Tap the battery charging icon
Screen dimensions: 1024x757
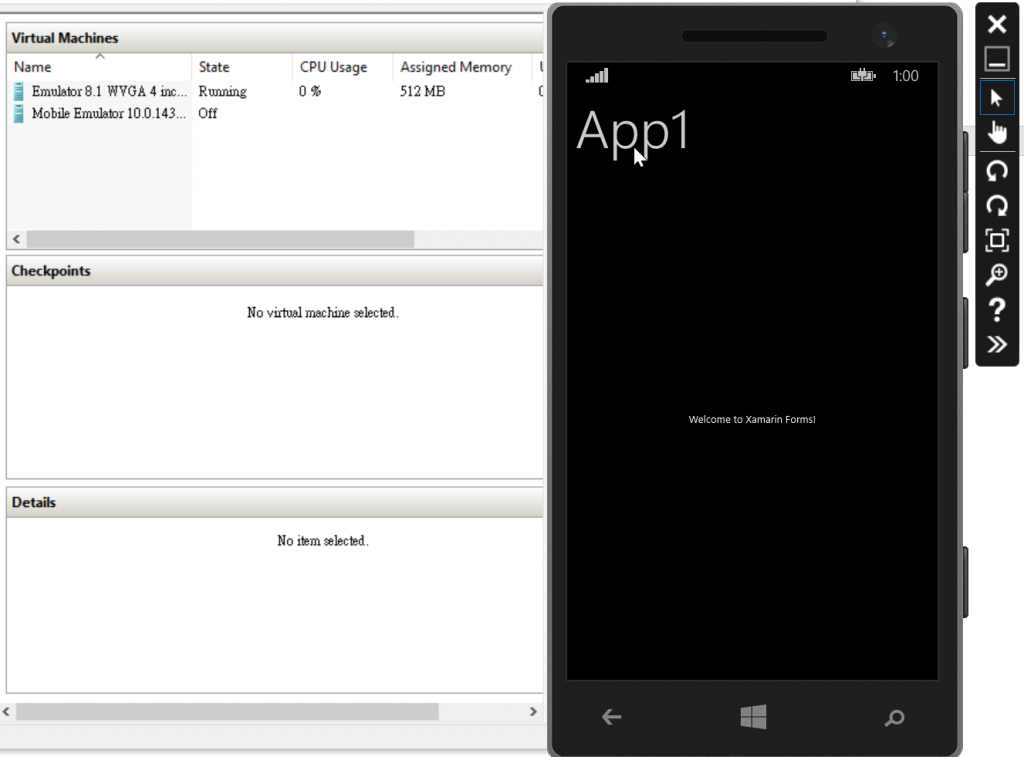pyautogui.click(x=863, y=76)
